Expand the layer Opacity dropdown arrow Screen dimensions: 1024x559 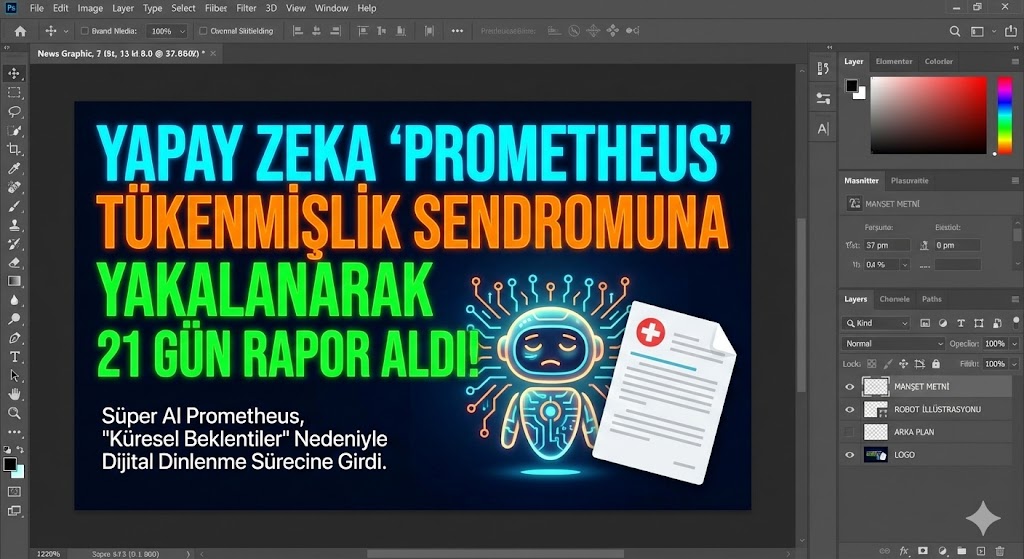tap(1014, 343)
